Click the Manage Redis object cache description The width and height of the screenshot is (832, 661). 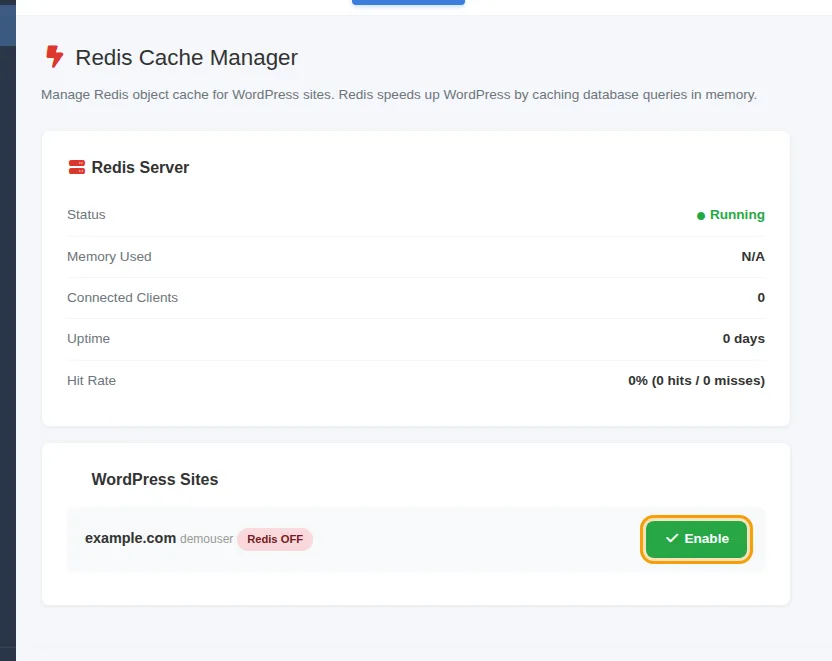tap(398, 95)
